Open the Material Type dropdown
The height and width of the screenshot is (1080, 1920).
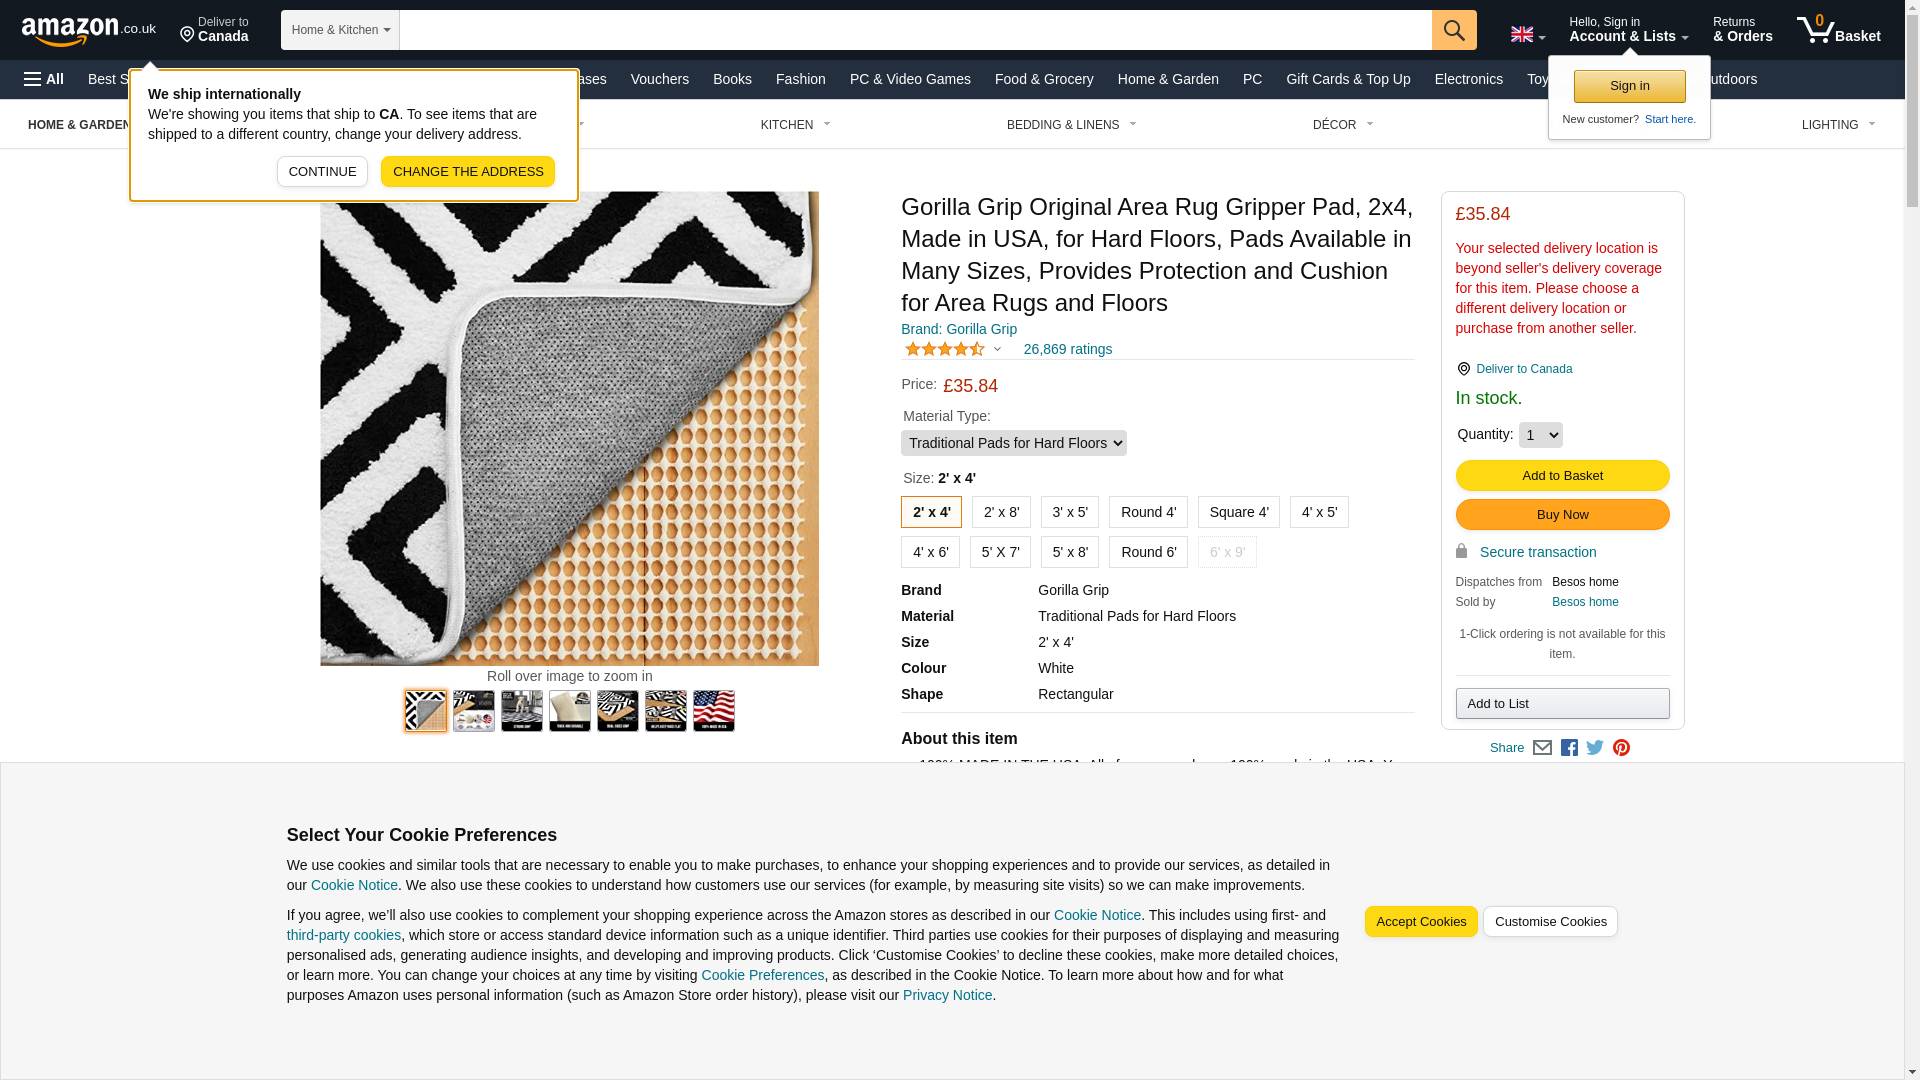pos(1013,443)
